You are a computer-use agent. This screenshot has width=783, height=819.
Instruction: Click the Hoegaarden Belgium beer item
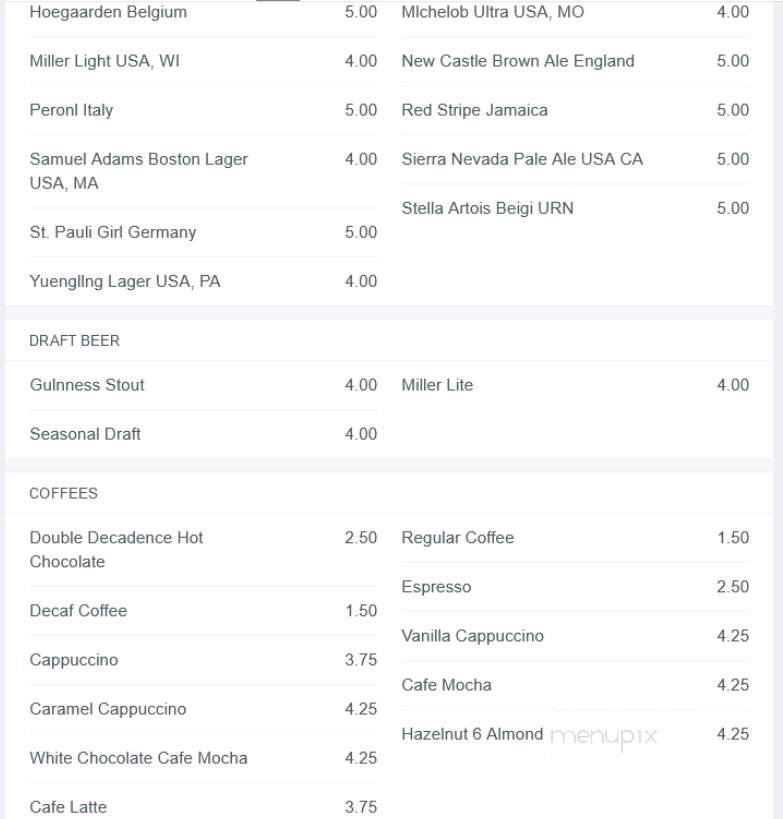[x=108, y=13]
